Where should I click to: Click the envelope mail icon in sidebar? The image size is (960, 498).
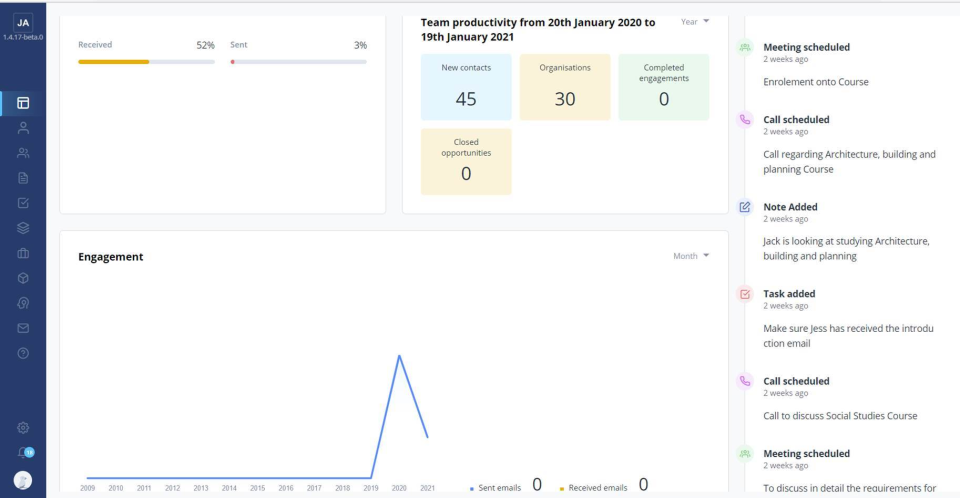[x=23, y=328]
